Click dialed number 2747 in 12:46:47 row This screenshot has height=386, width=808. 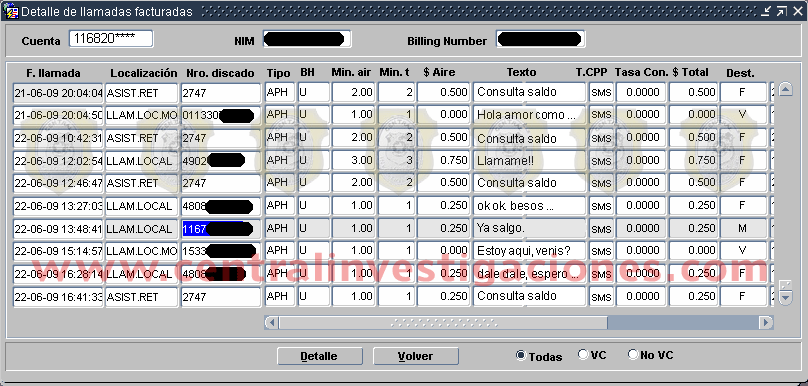point(221,183)
